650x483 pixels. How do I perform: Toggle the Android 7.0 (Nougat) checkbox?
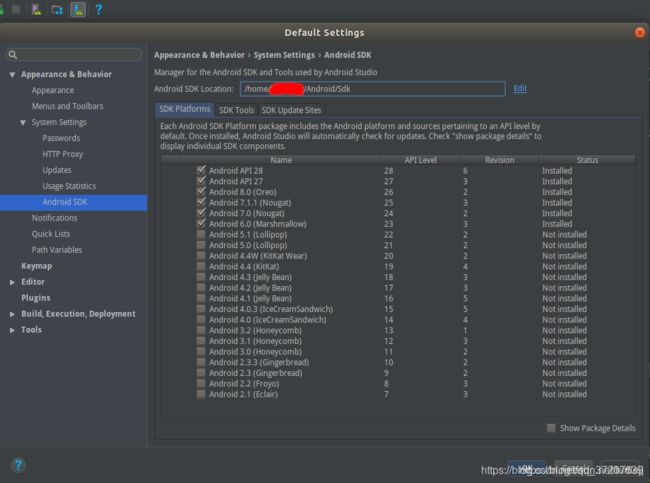tap(201, 213)
